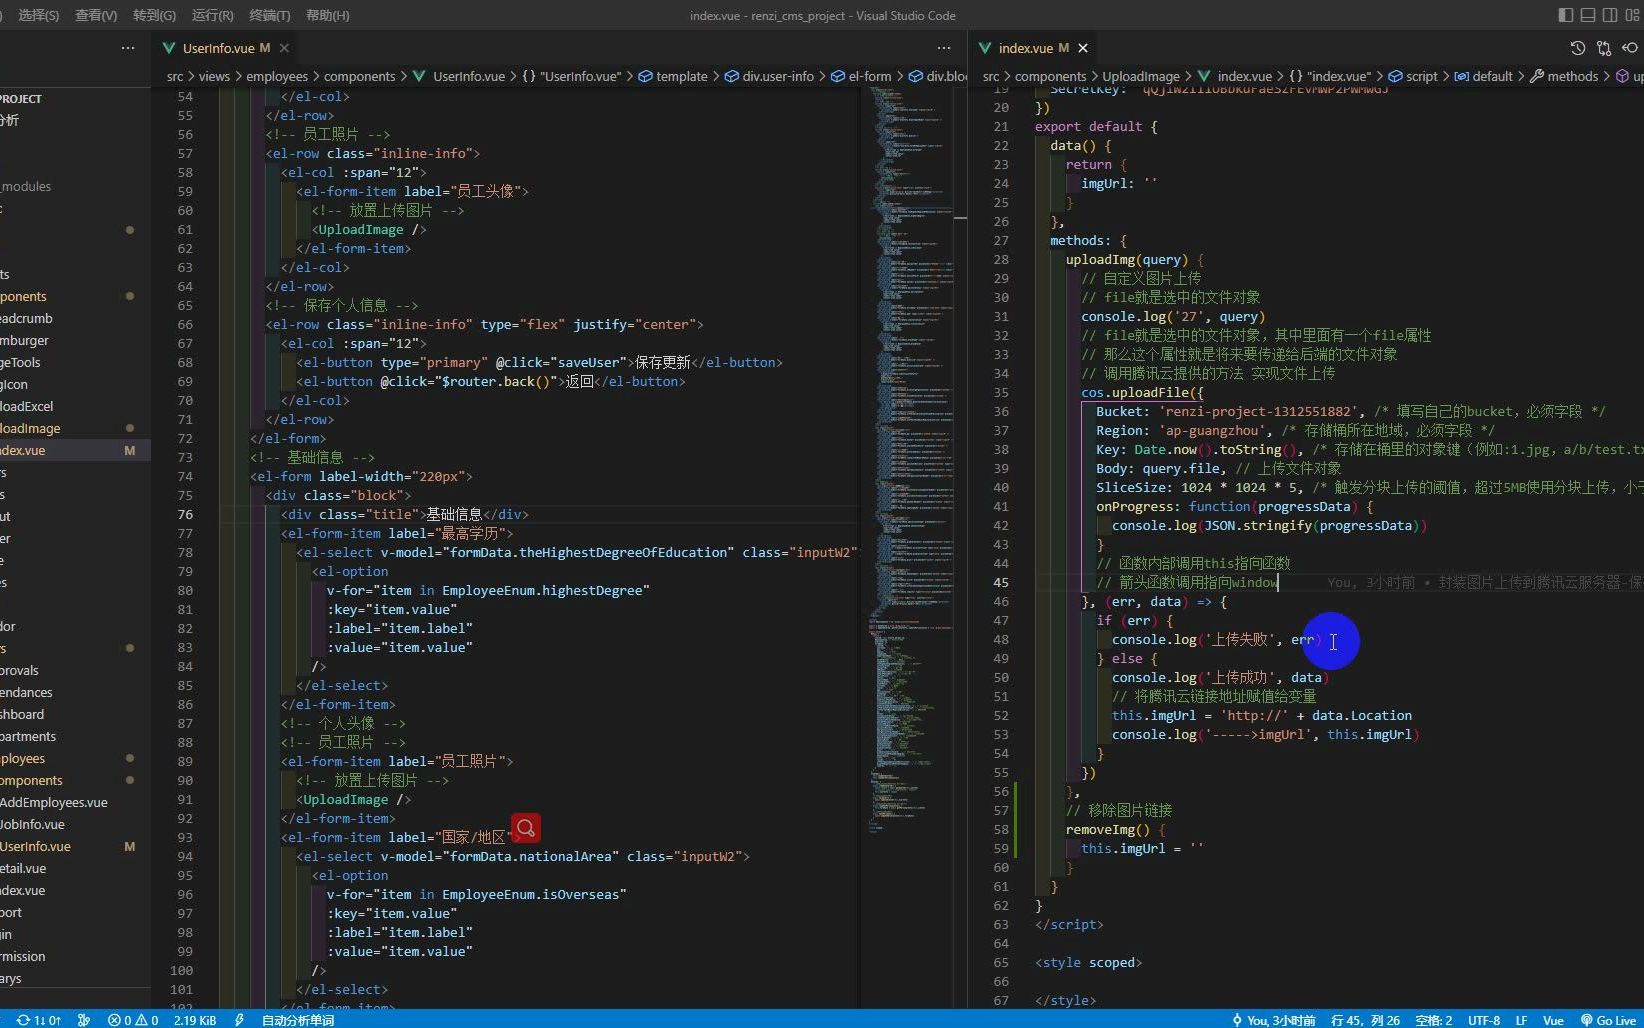
Task: Open explorer panel more actions ellipsis
Action: tap(128, 48)
